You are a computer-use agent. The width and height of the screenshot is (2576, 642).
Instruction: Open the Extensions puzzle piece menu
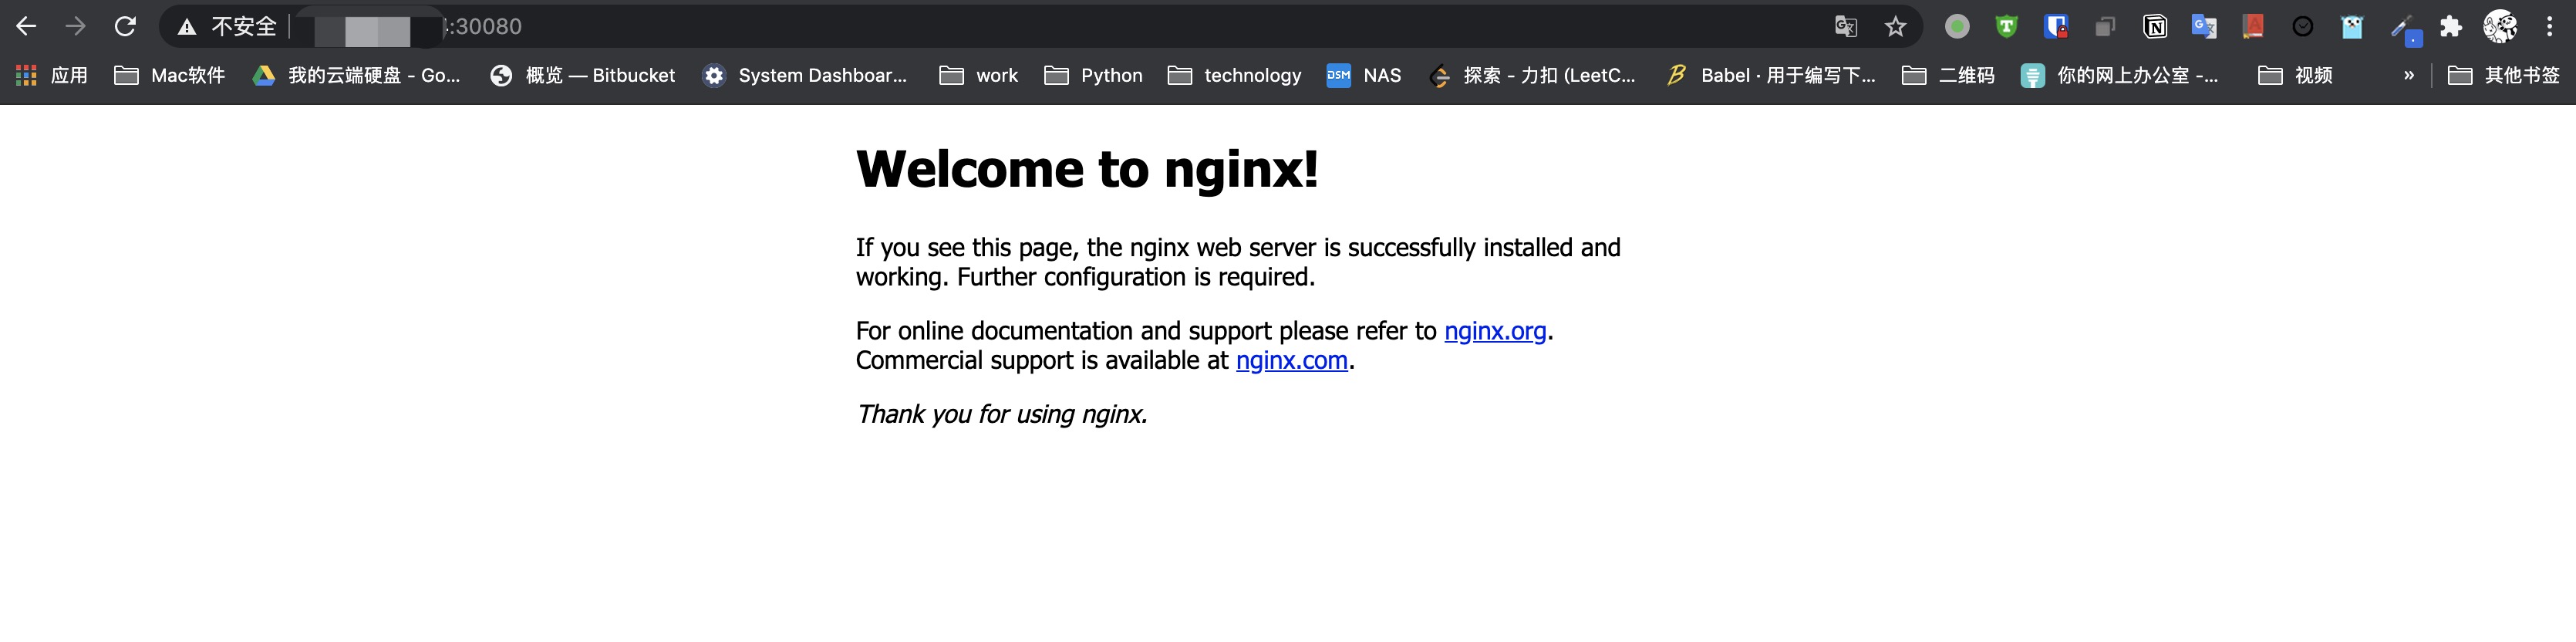point(2450,27)
